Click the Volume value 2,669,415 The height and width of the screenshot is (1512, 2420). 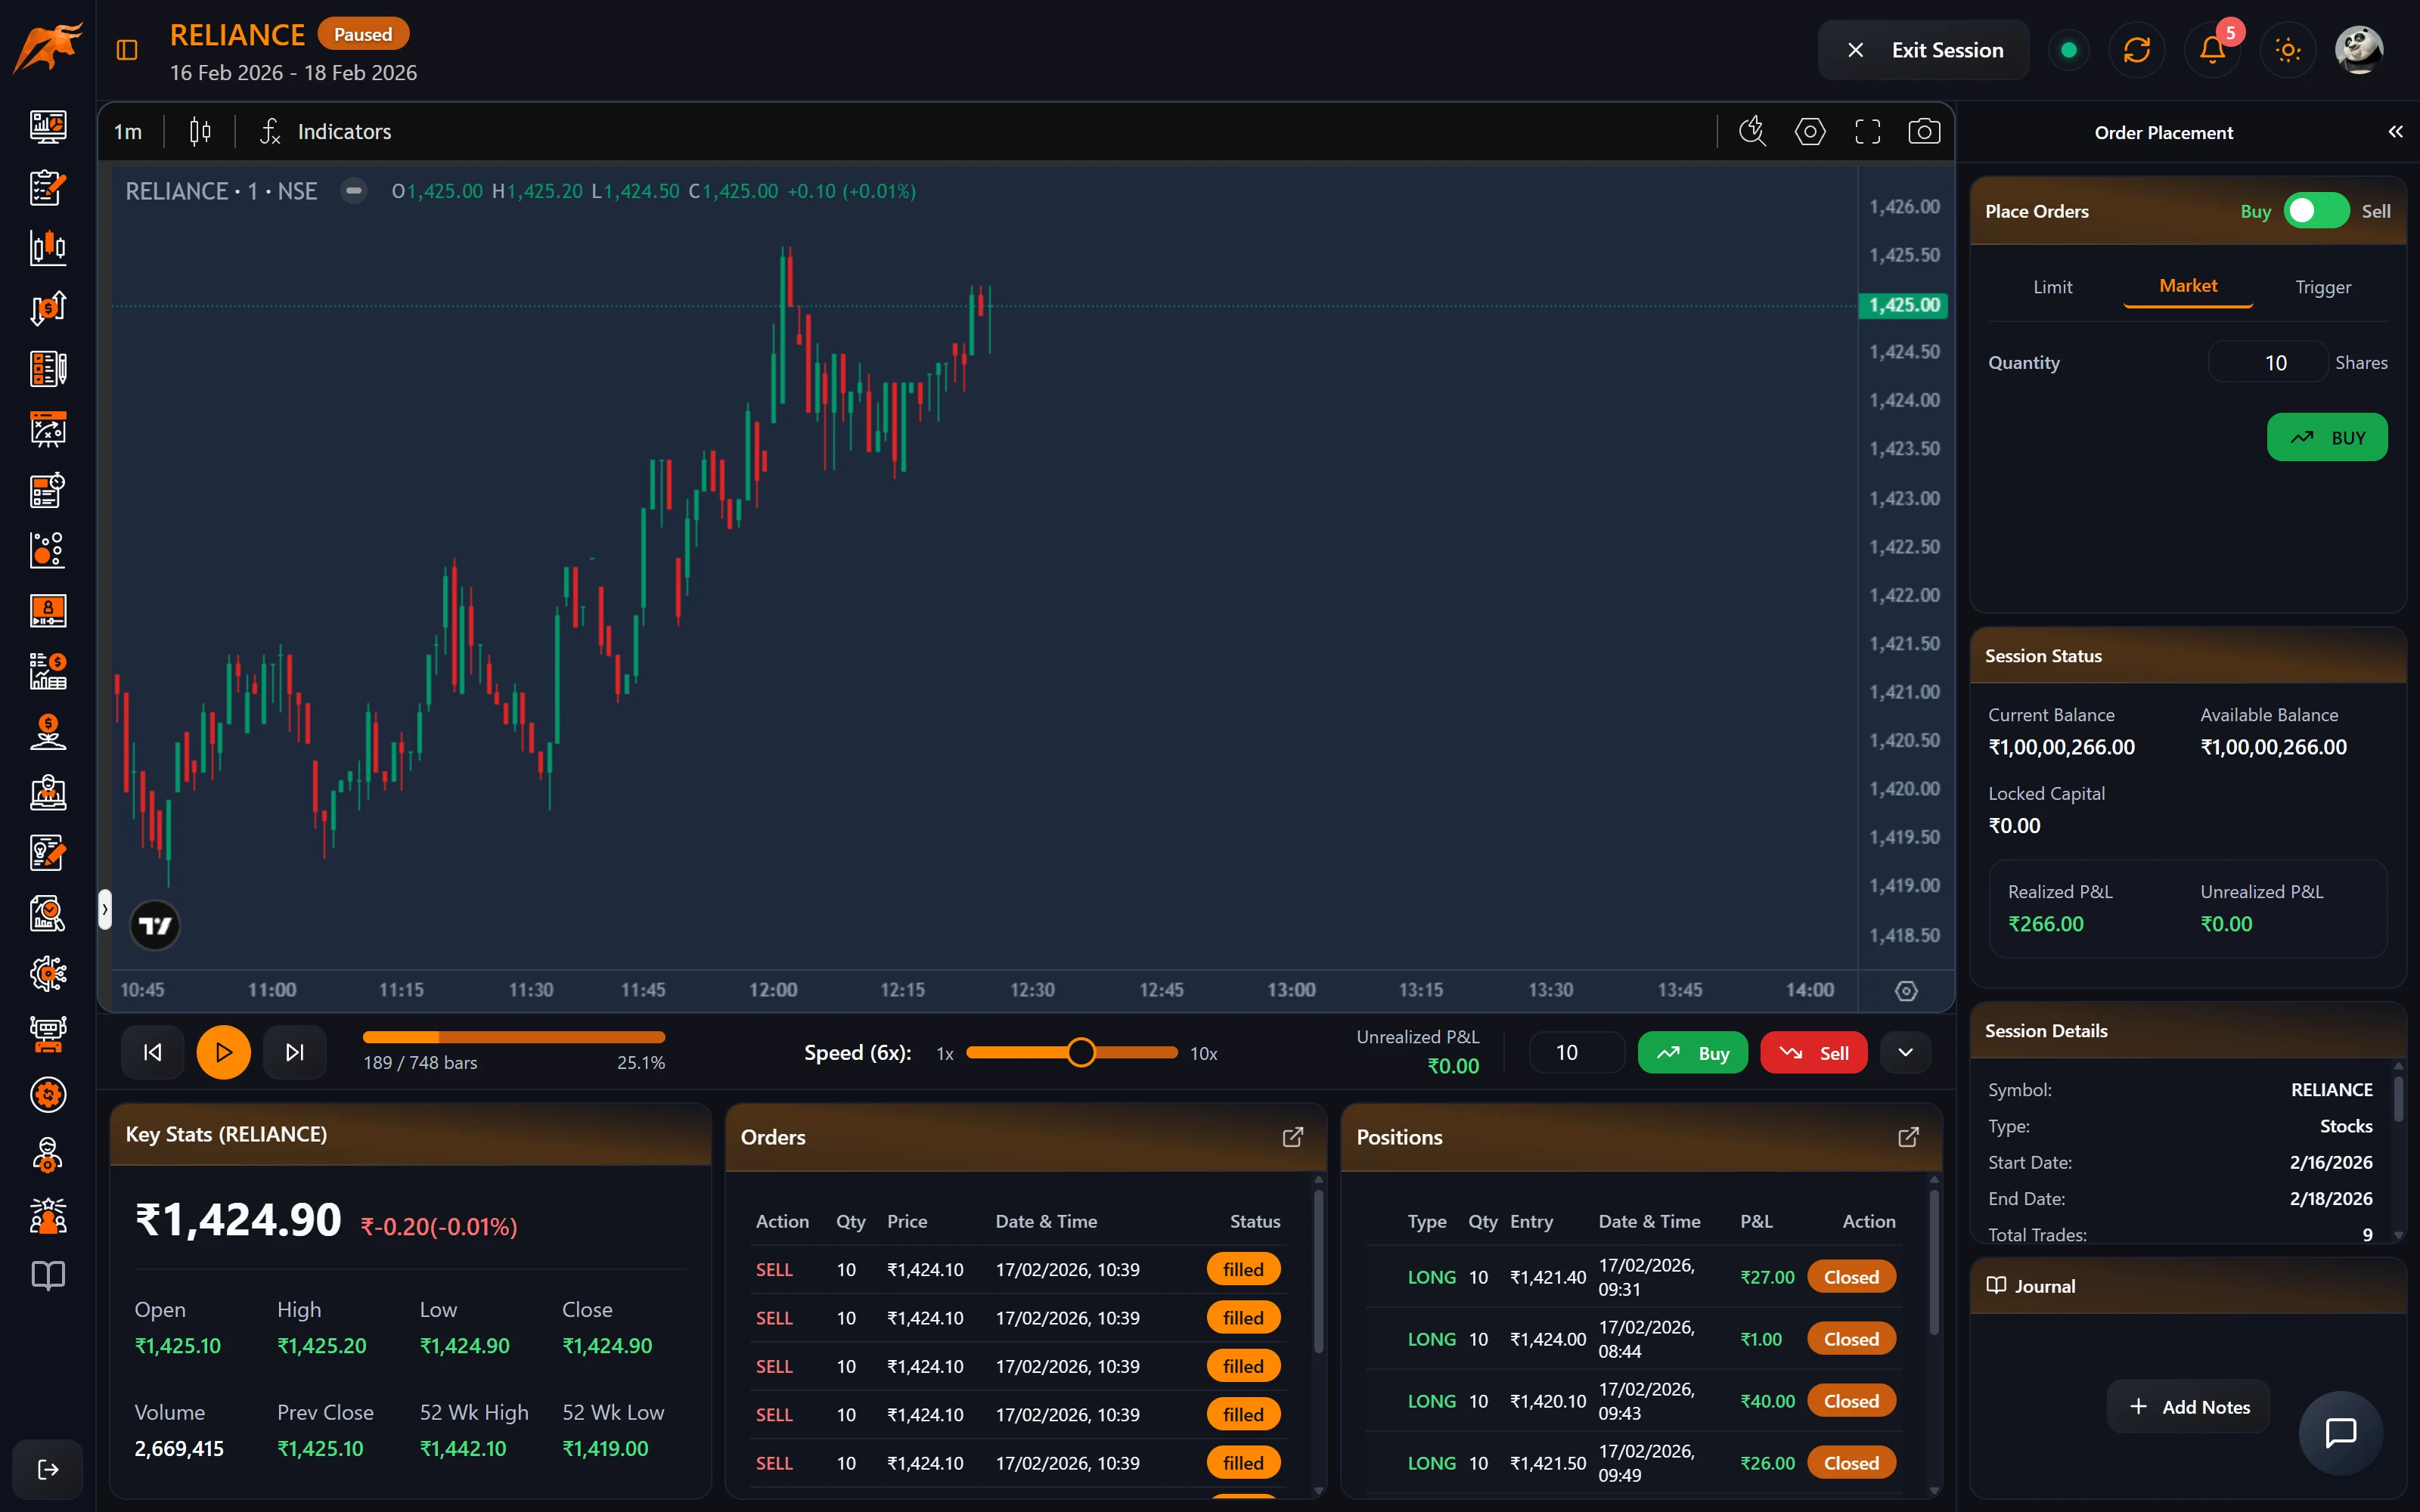[x=179, y=1448]
